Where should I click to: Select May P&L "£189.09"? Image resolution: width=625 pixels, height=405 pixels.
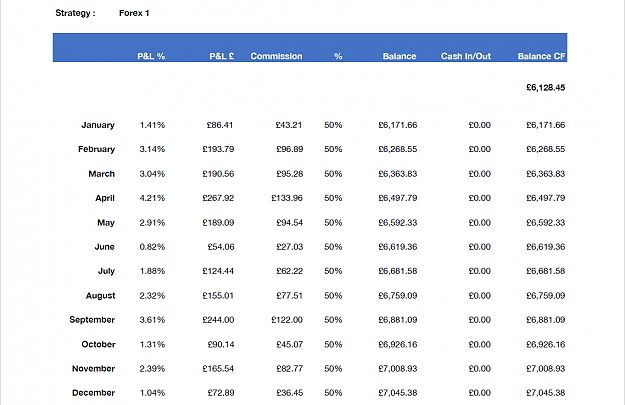click(218, 223)
